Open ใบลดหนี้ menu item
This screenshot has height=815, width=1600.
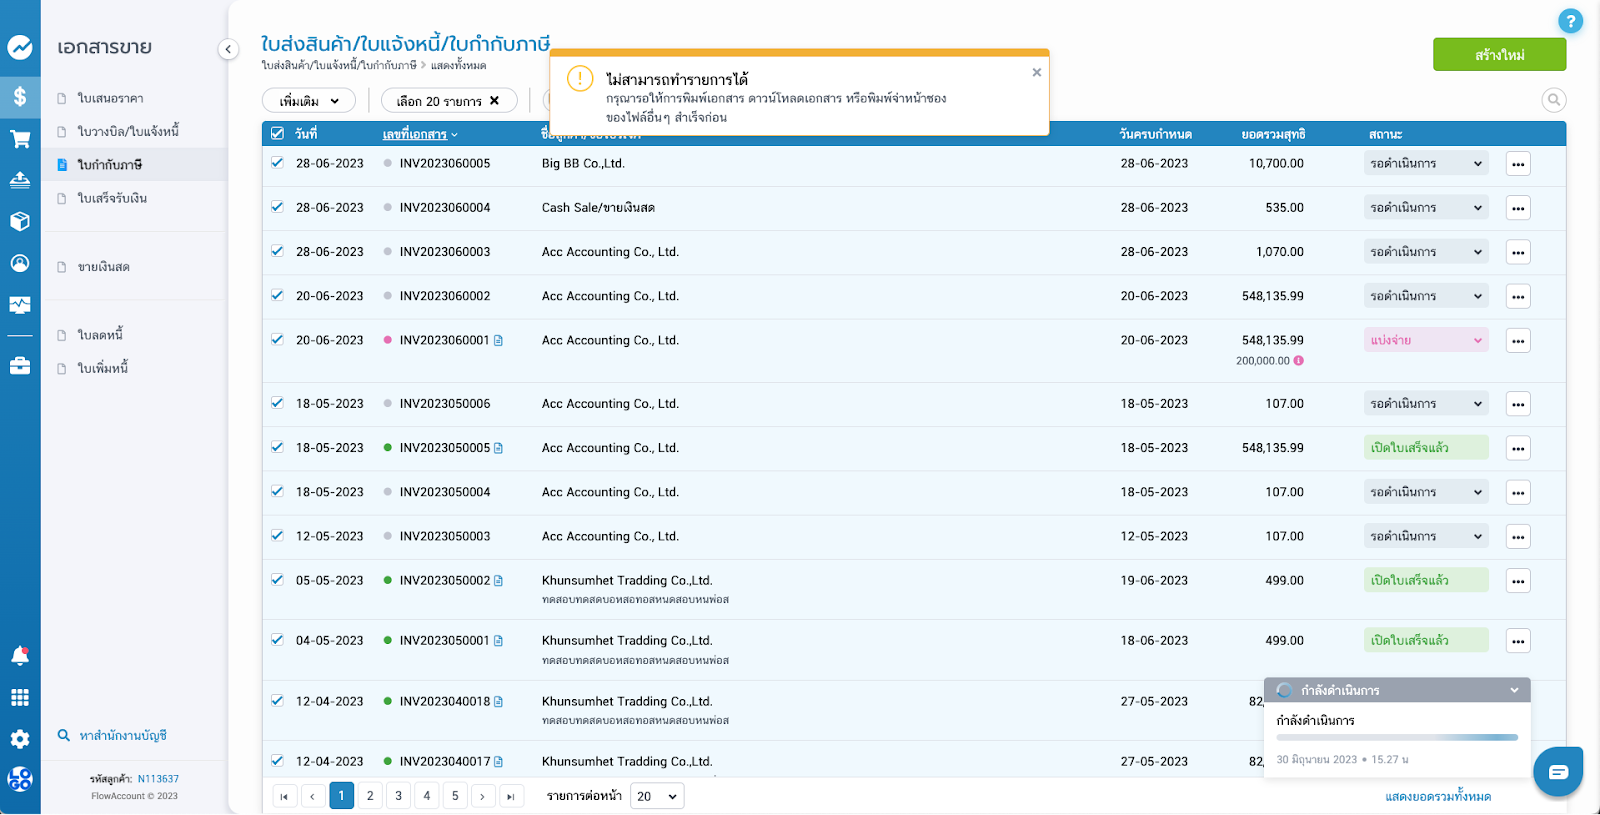click(100, 335)
